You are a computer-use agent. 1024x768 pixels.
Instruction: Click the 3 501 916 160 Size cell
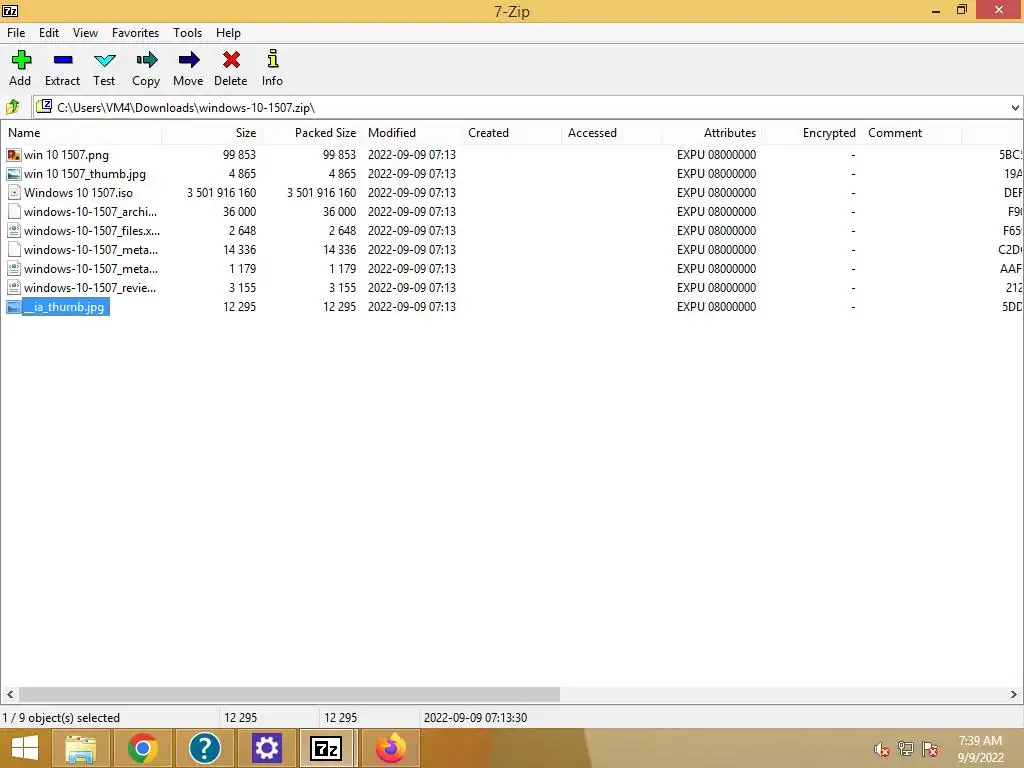[221, 193]
